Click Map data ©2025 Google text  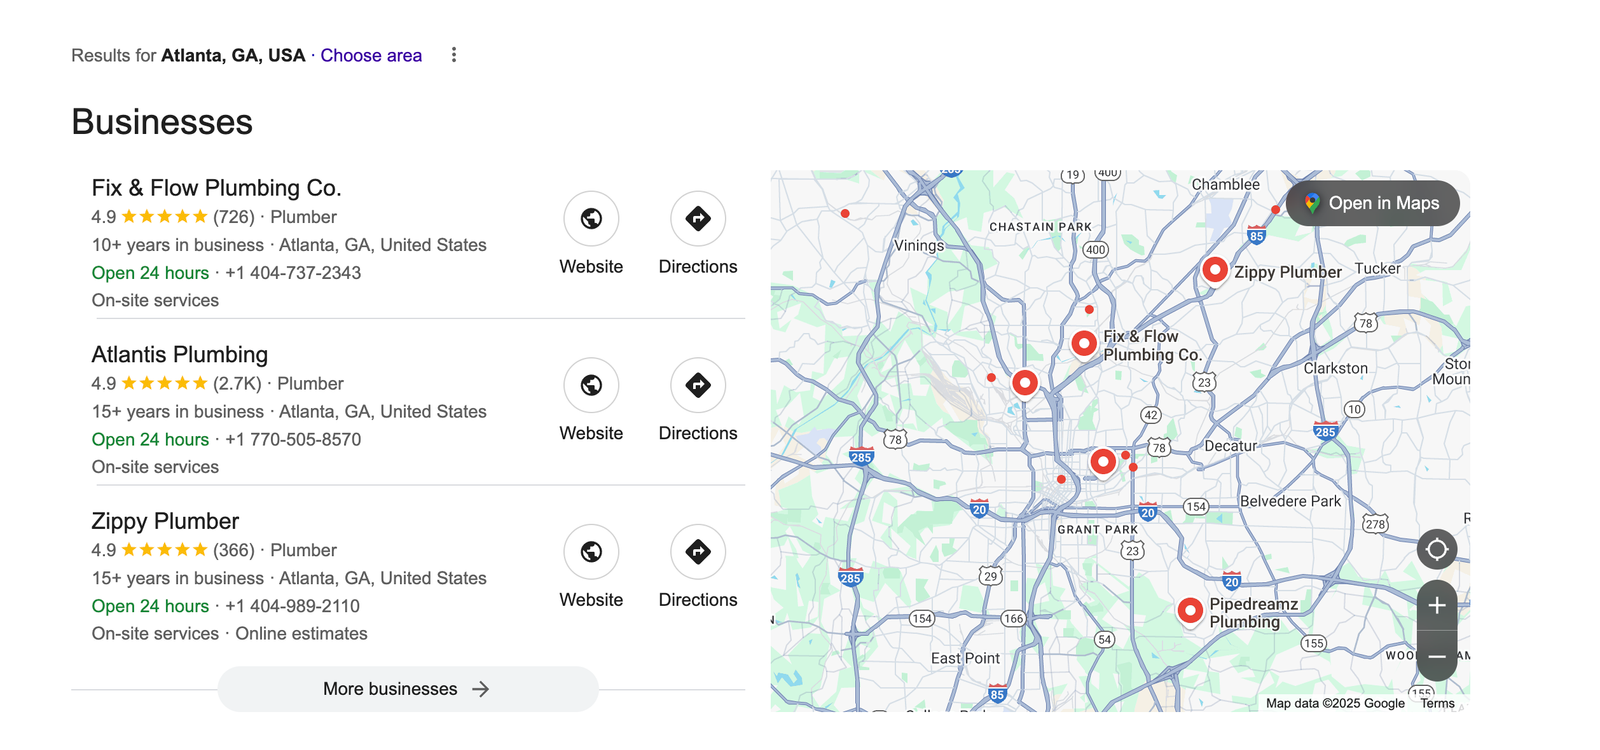(1335, 703)
